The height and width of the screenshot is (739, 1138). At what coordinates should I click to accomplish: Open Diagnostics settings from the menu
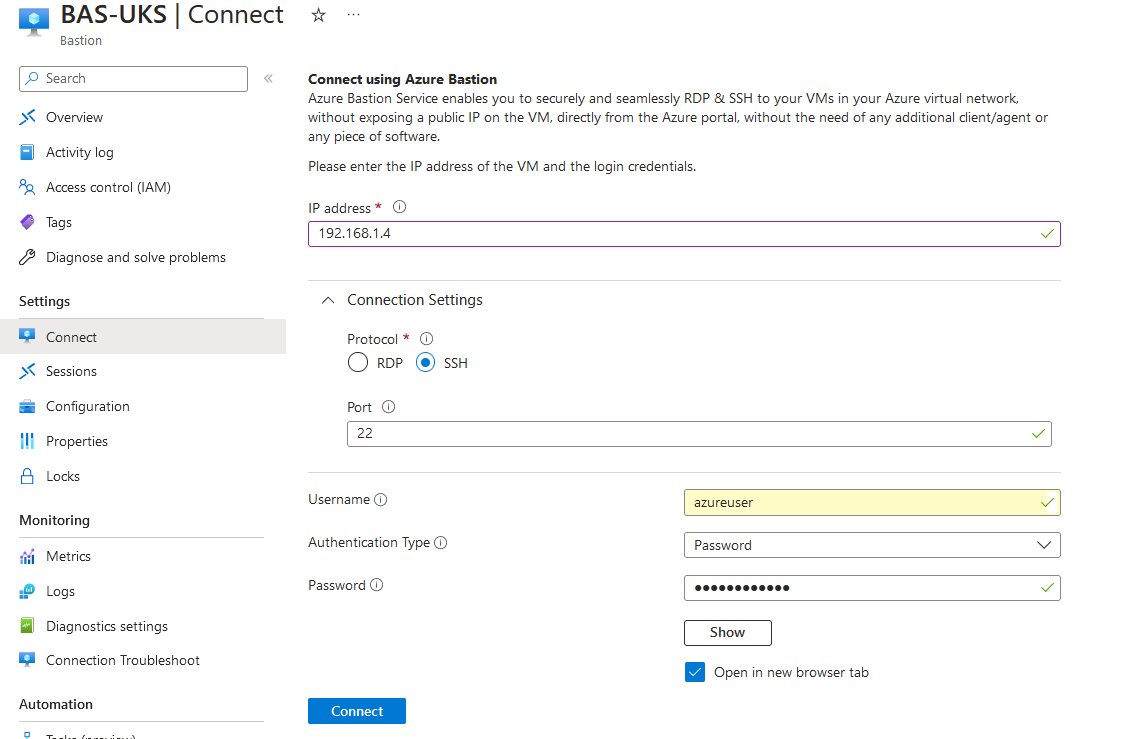point(107,626)
